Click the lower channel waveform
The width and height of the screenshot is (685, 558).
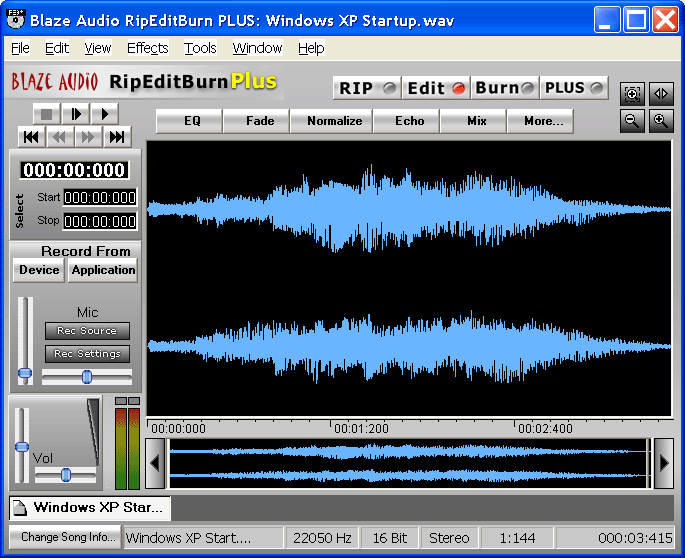coord(409,346)
